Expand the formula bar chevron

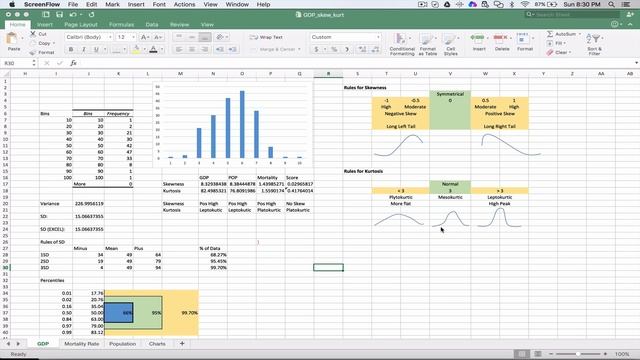point(636,63)
